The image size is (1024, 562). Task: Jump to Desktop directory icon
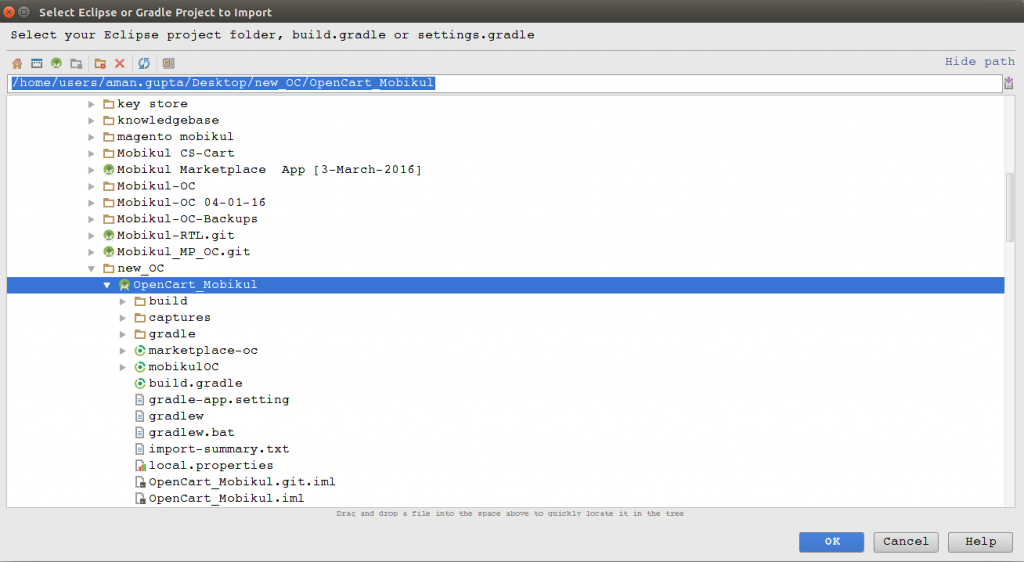[37, 63]
